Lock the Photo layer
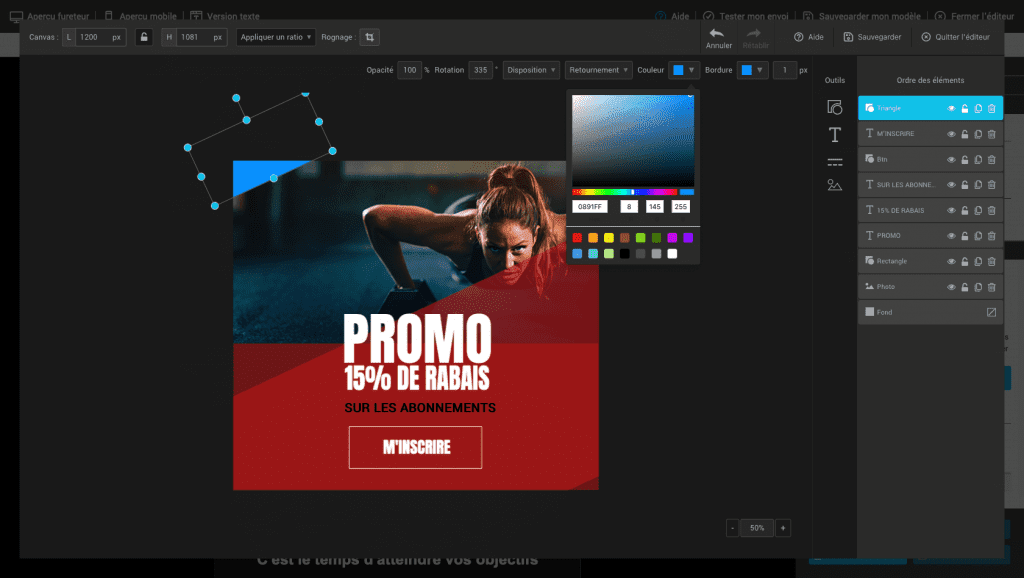This screenshot has width=1024, height=578. tap(965, 287)
